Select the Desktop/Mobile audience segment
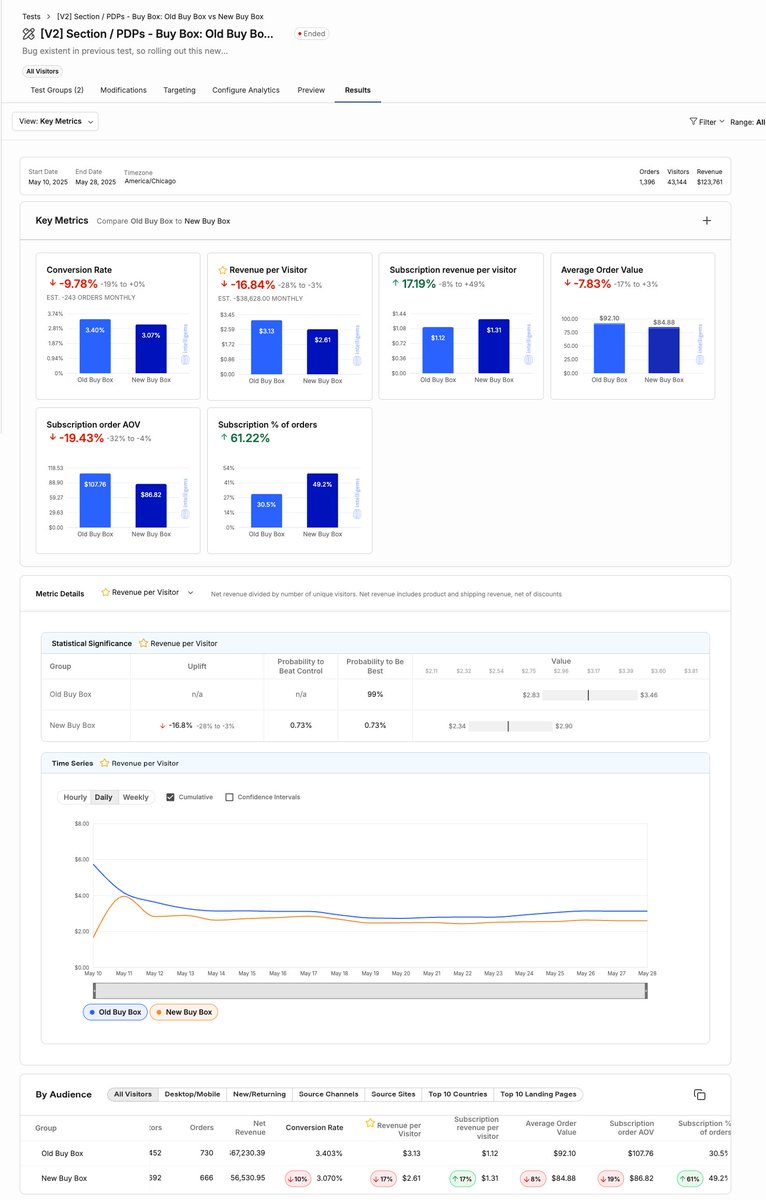Viewport: 766px width, 1200px height. 192,1094
